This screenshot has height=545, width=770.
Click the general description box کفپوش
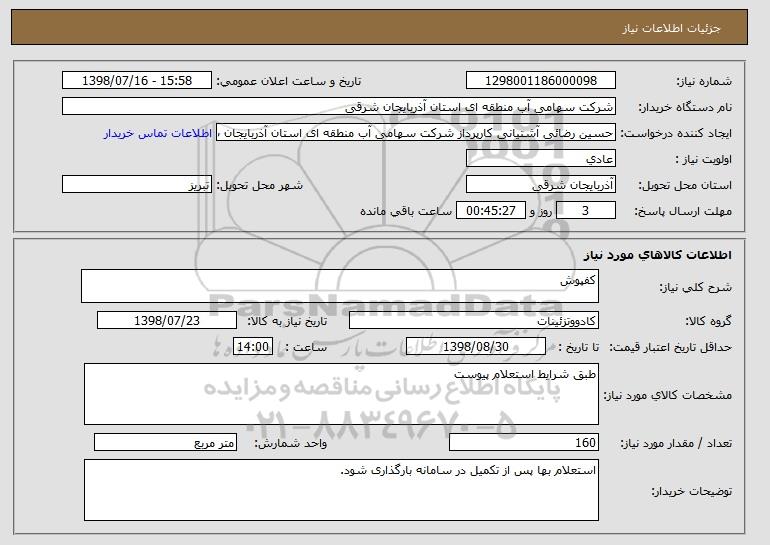(x=340, y=286)
